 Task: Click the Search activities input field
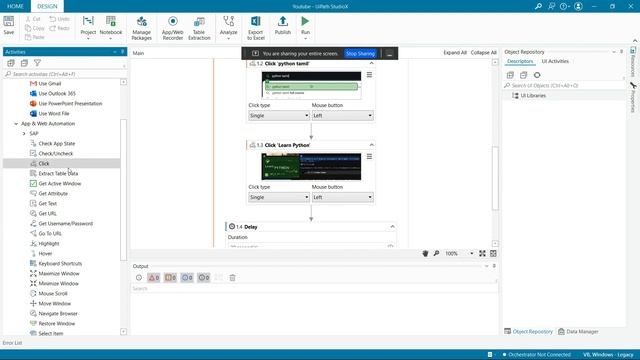[65, 74]
